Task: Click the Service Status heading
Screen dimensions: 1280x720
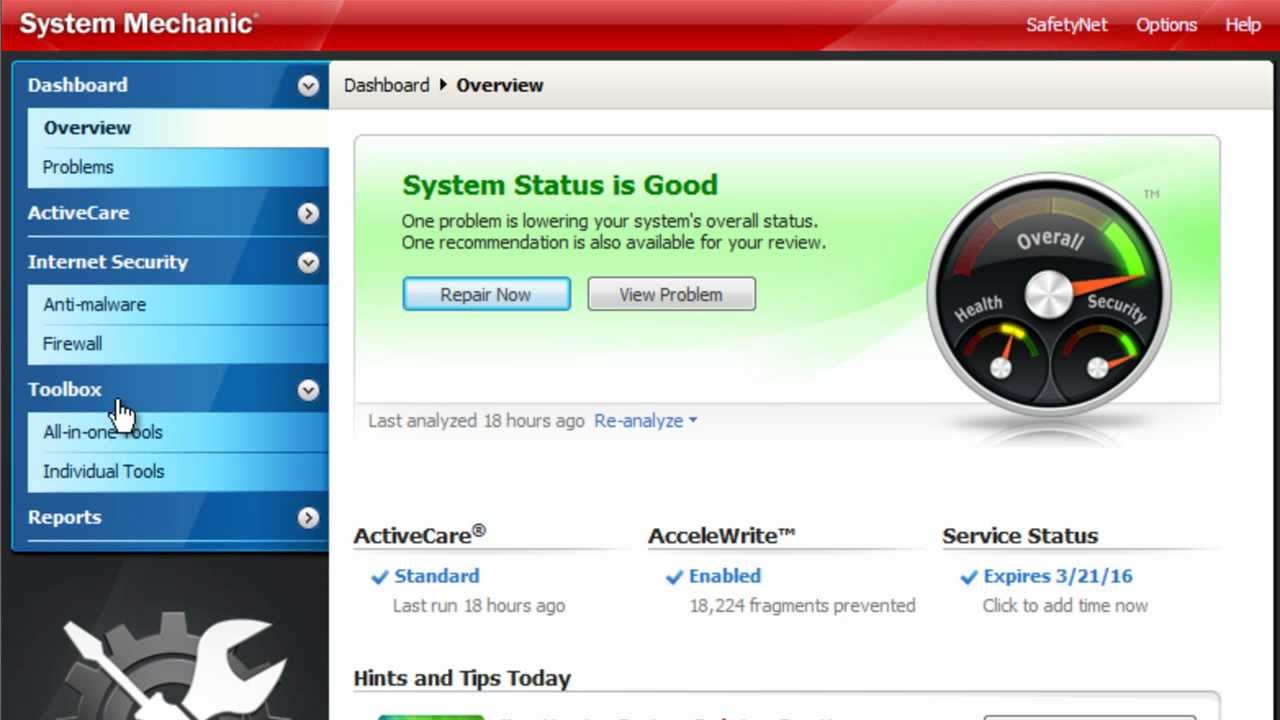Action: [x=1020, y=536]
